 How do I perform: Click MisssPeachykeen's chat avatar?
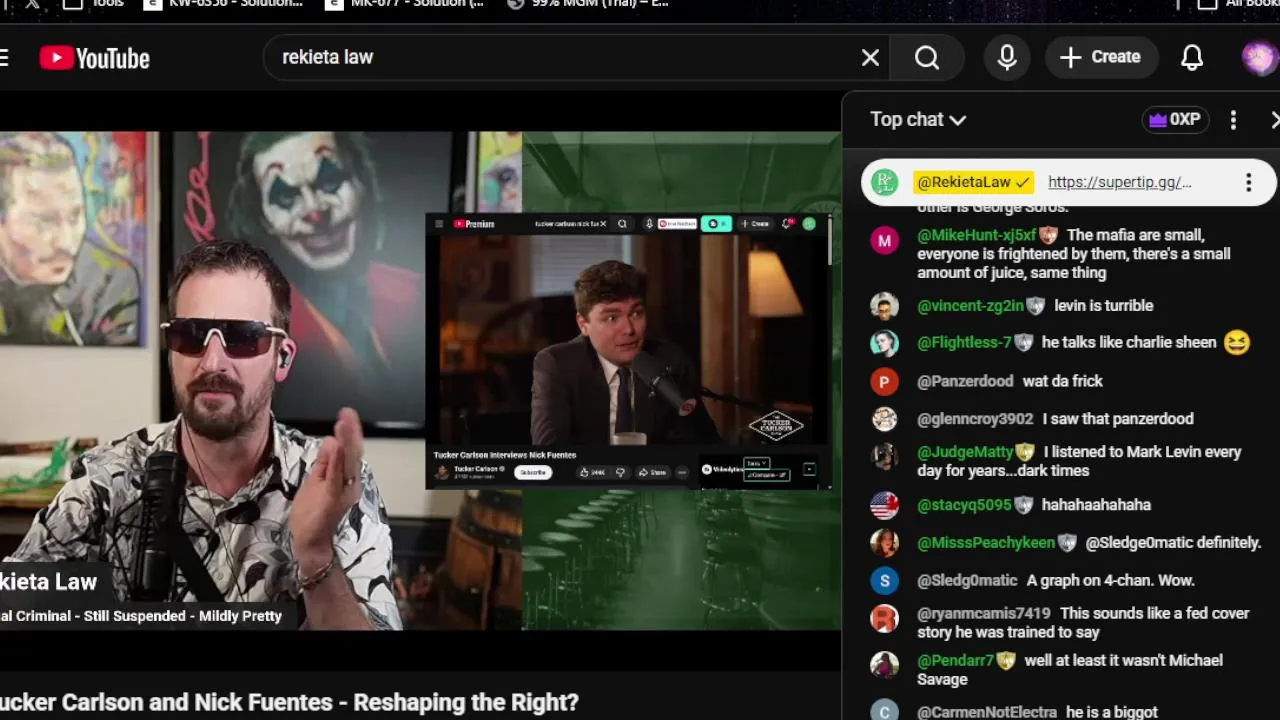click(884, 543)
